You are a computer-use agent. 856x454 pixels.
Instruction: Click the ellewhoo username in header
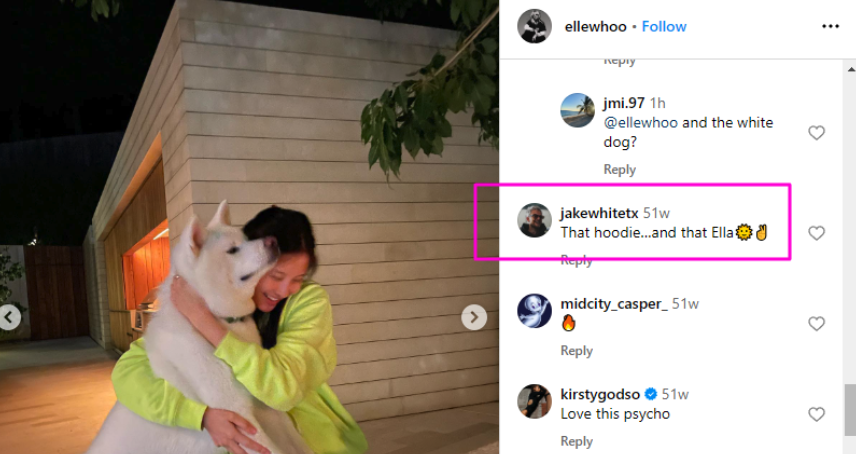click(596, 26)
